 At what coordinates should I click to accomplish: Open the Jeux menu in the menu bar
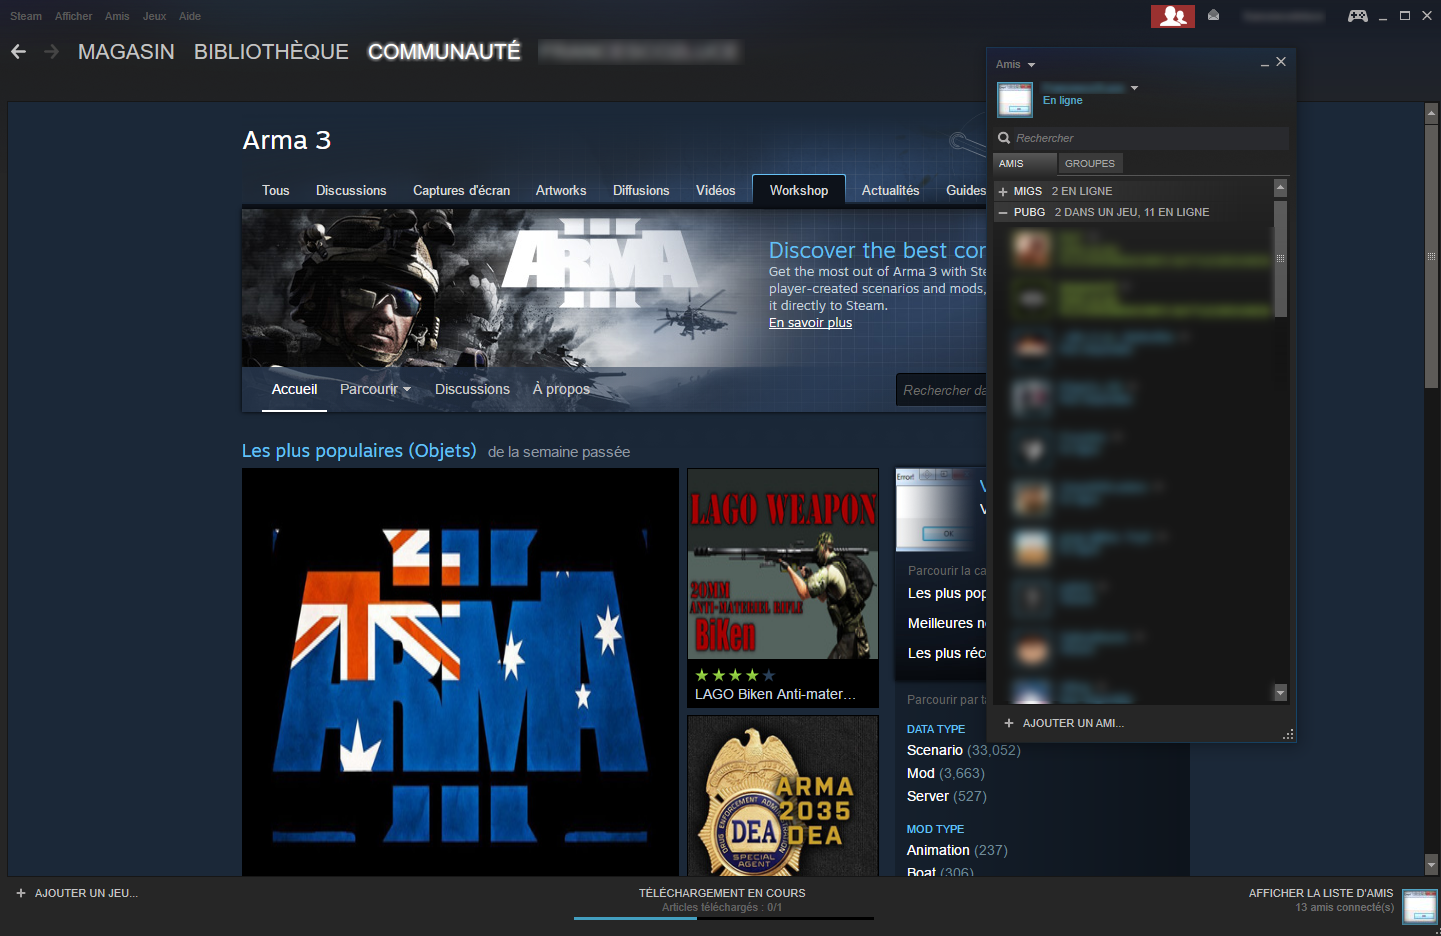point(154,15)
